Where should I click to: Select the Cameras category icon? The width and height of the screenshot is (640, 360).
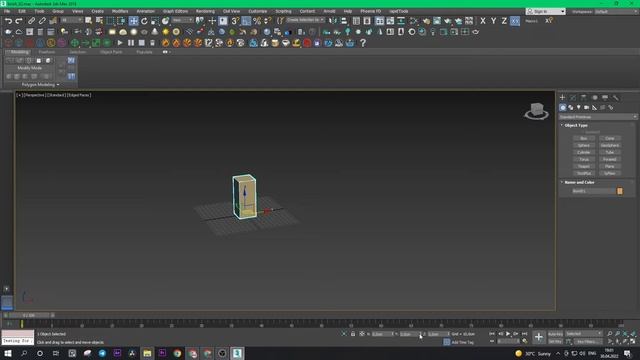point(587,107)
